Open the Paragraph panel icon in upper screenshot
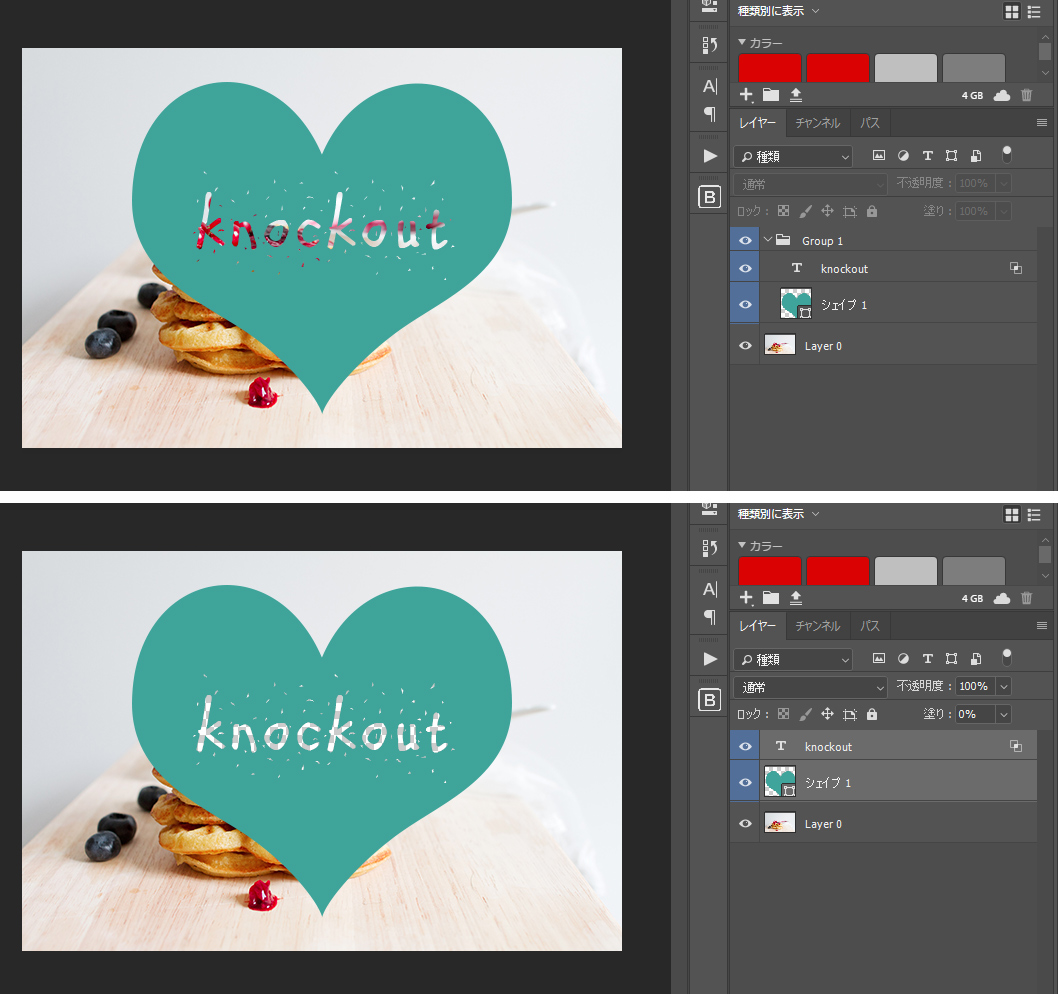 point(710,114)
